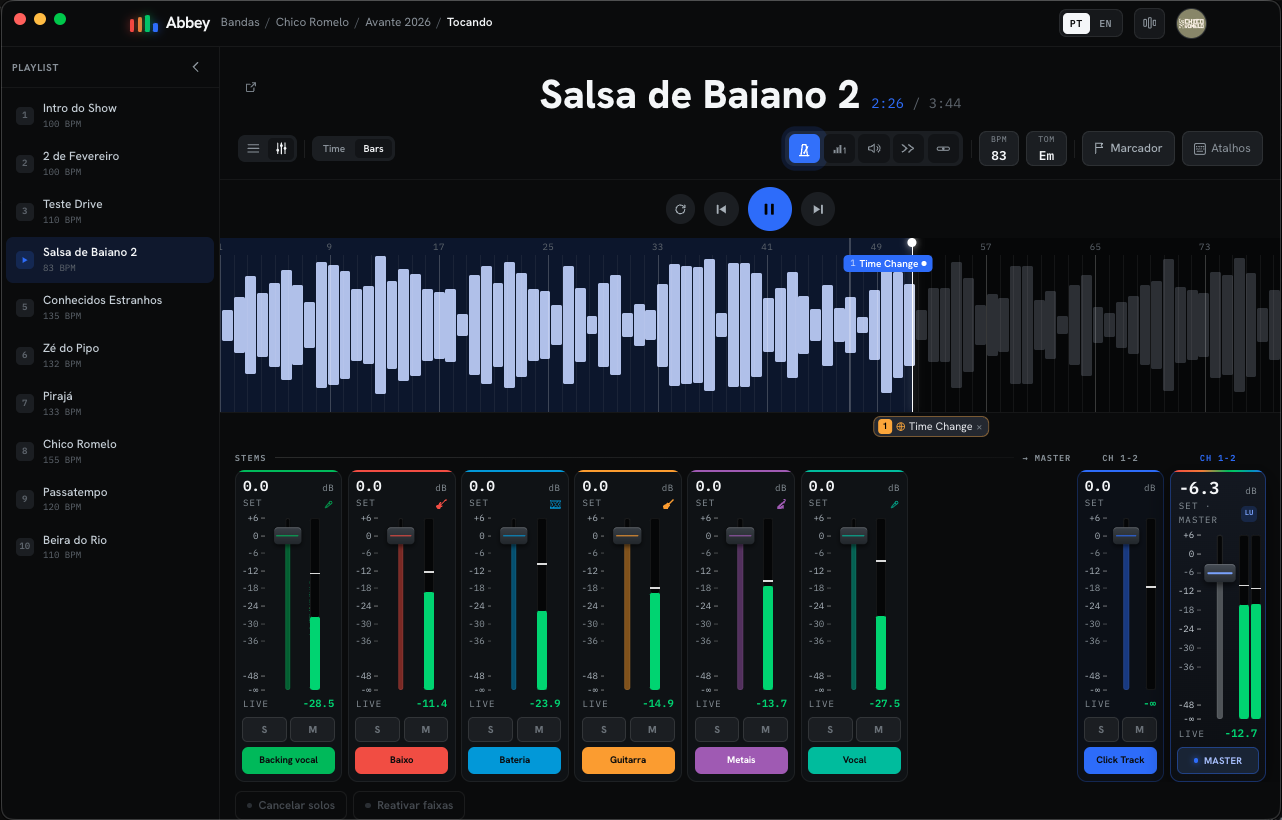Click the fast-forward double chevron icon
The height and width of the screenshot is (820, 1282).
point(908,148)
